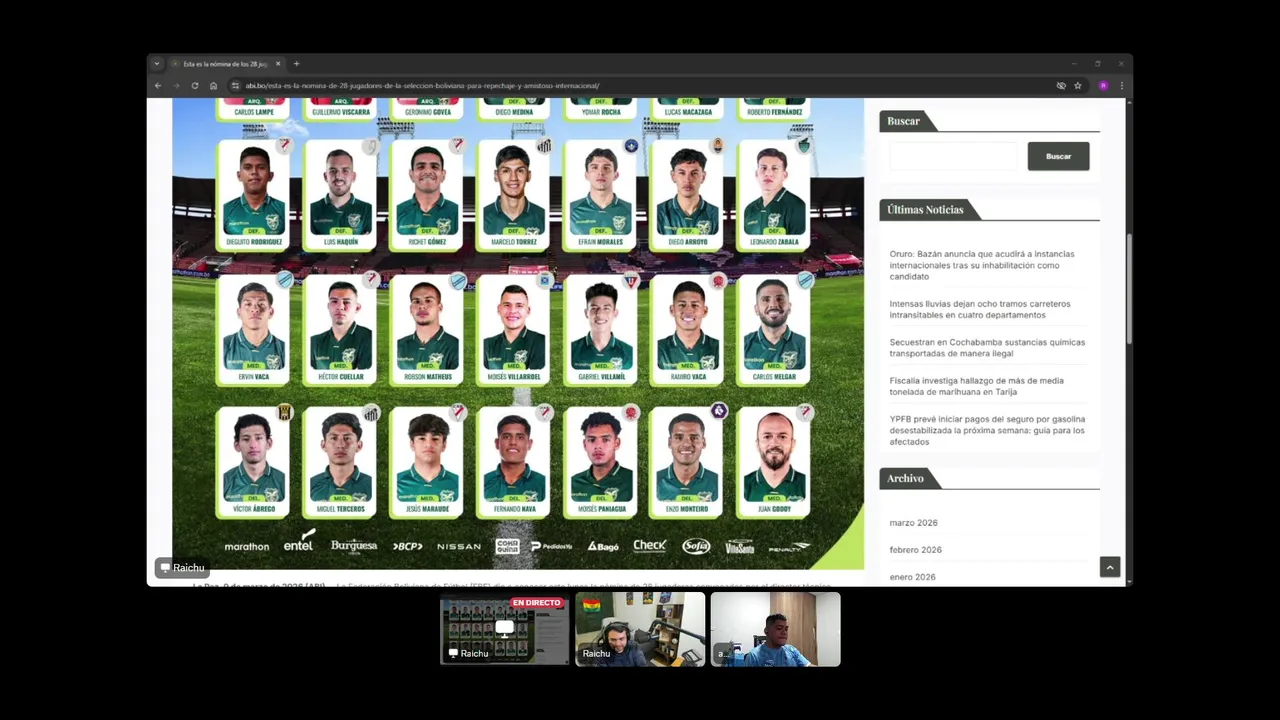Click Jesús Maraude's player card

point(427,462)
